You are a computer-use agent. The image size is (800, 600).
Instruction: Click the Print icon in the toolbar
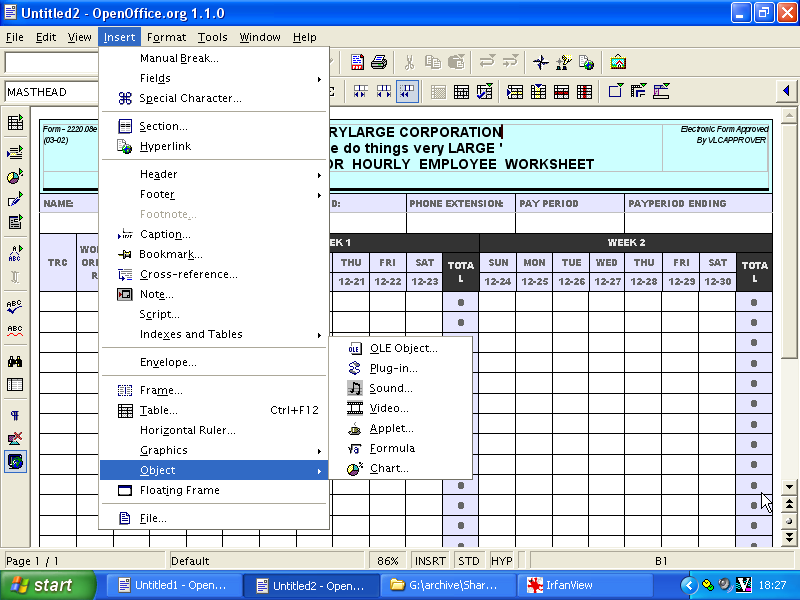379,62
